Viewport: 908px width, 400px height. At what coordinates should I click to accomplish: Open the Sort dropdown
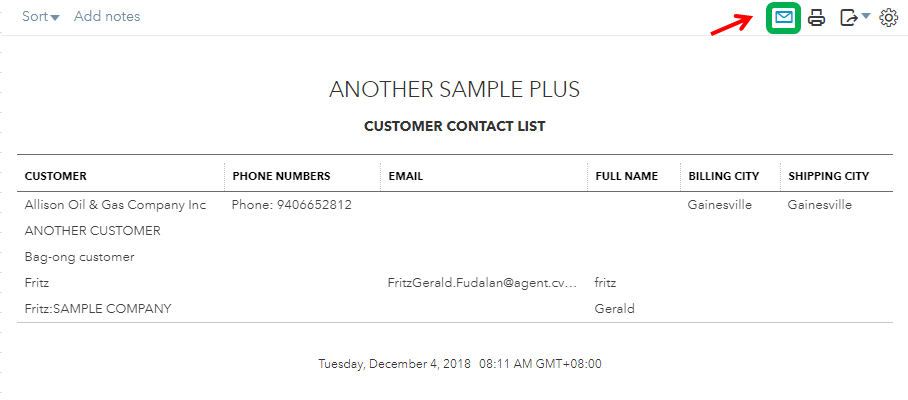click(41, 16)
